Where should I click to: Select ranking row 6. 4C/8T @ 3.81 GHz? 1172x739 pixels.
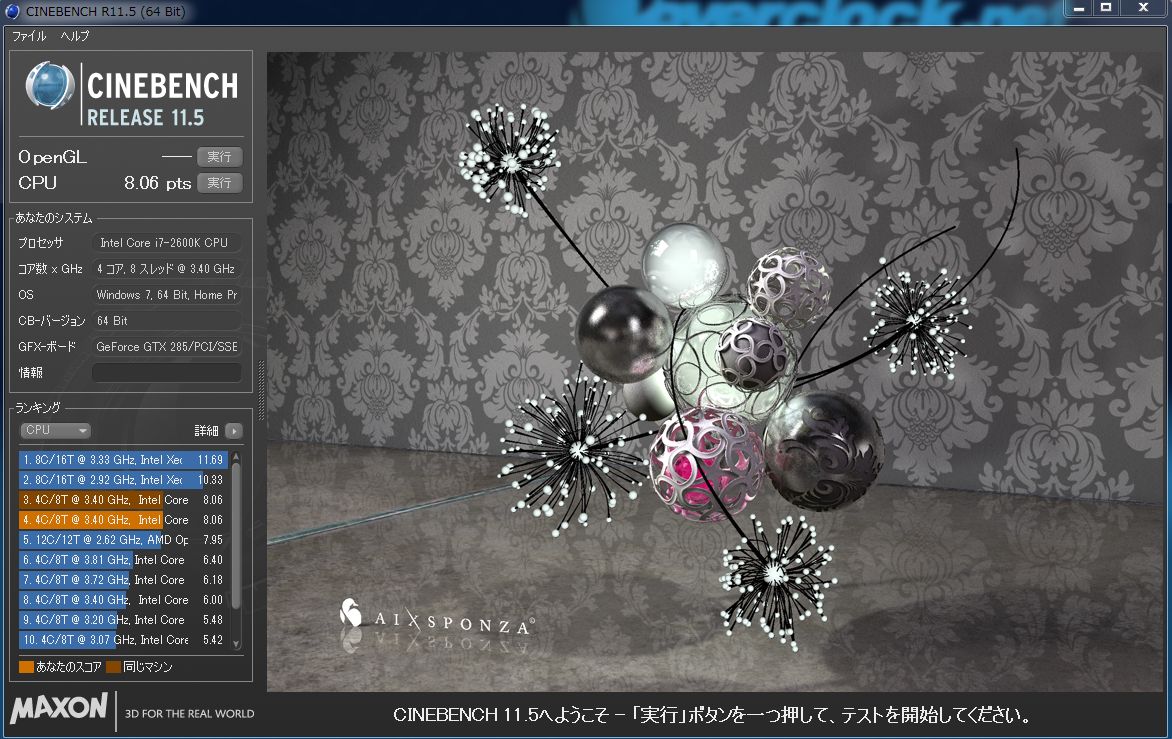pyautogui.click(x=123, y=560)
